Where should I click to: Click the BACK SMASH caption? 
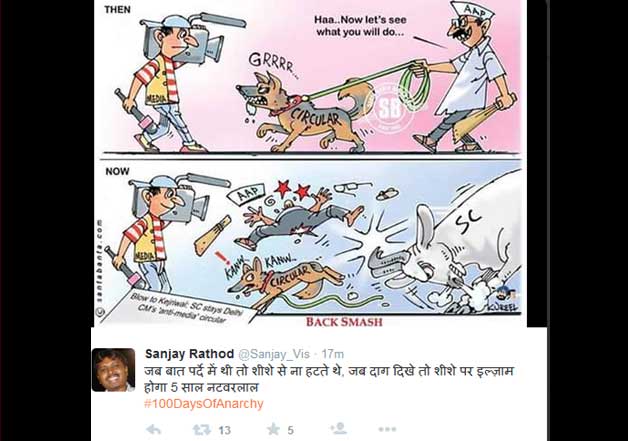coord(344,322)
